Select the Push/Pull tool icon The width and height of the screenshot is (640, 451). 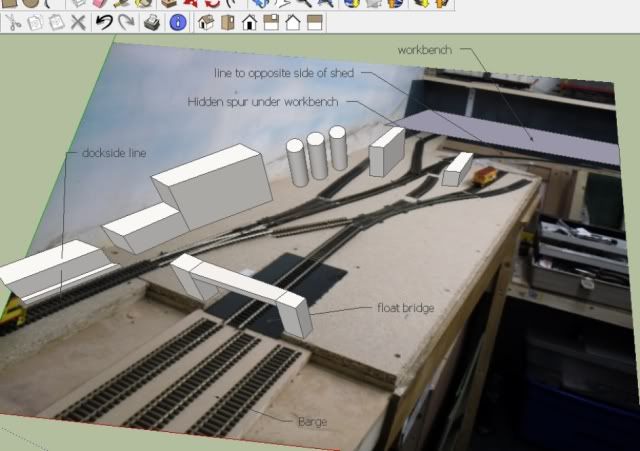[x=169, y=4]
